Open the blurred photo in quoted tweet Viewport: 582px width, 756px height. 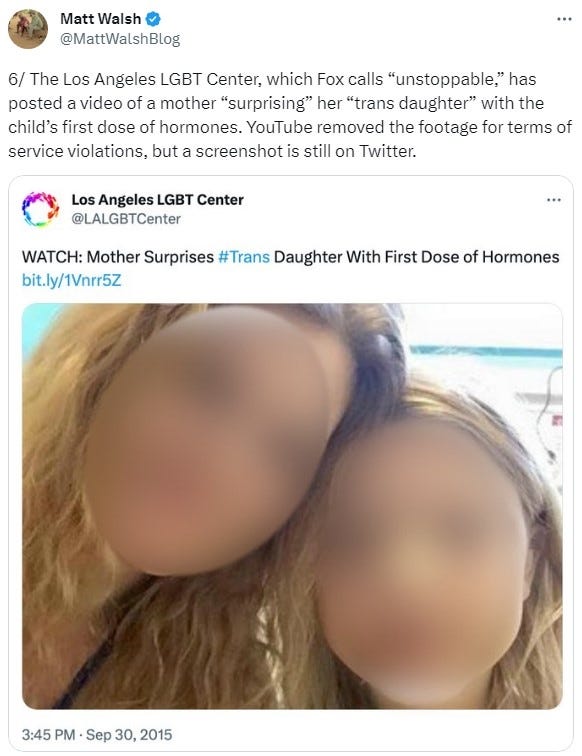[x=292, y=506]
